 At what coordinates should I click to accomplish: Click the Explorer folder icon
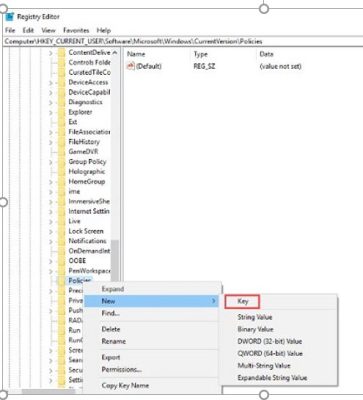pos(62,112)
